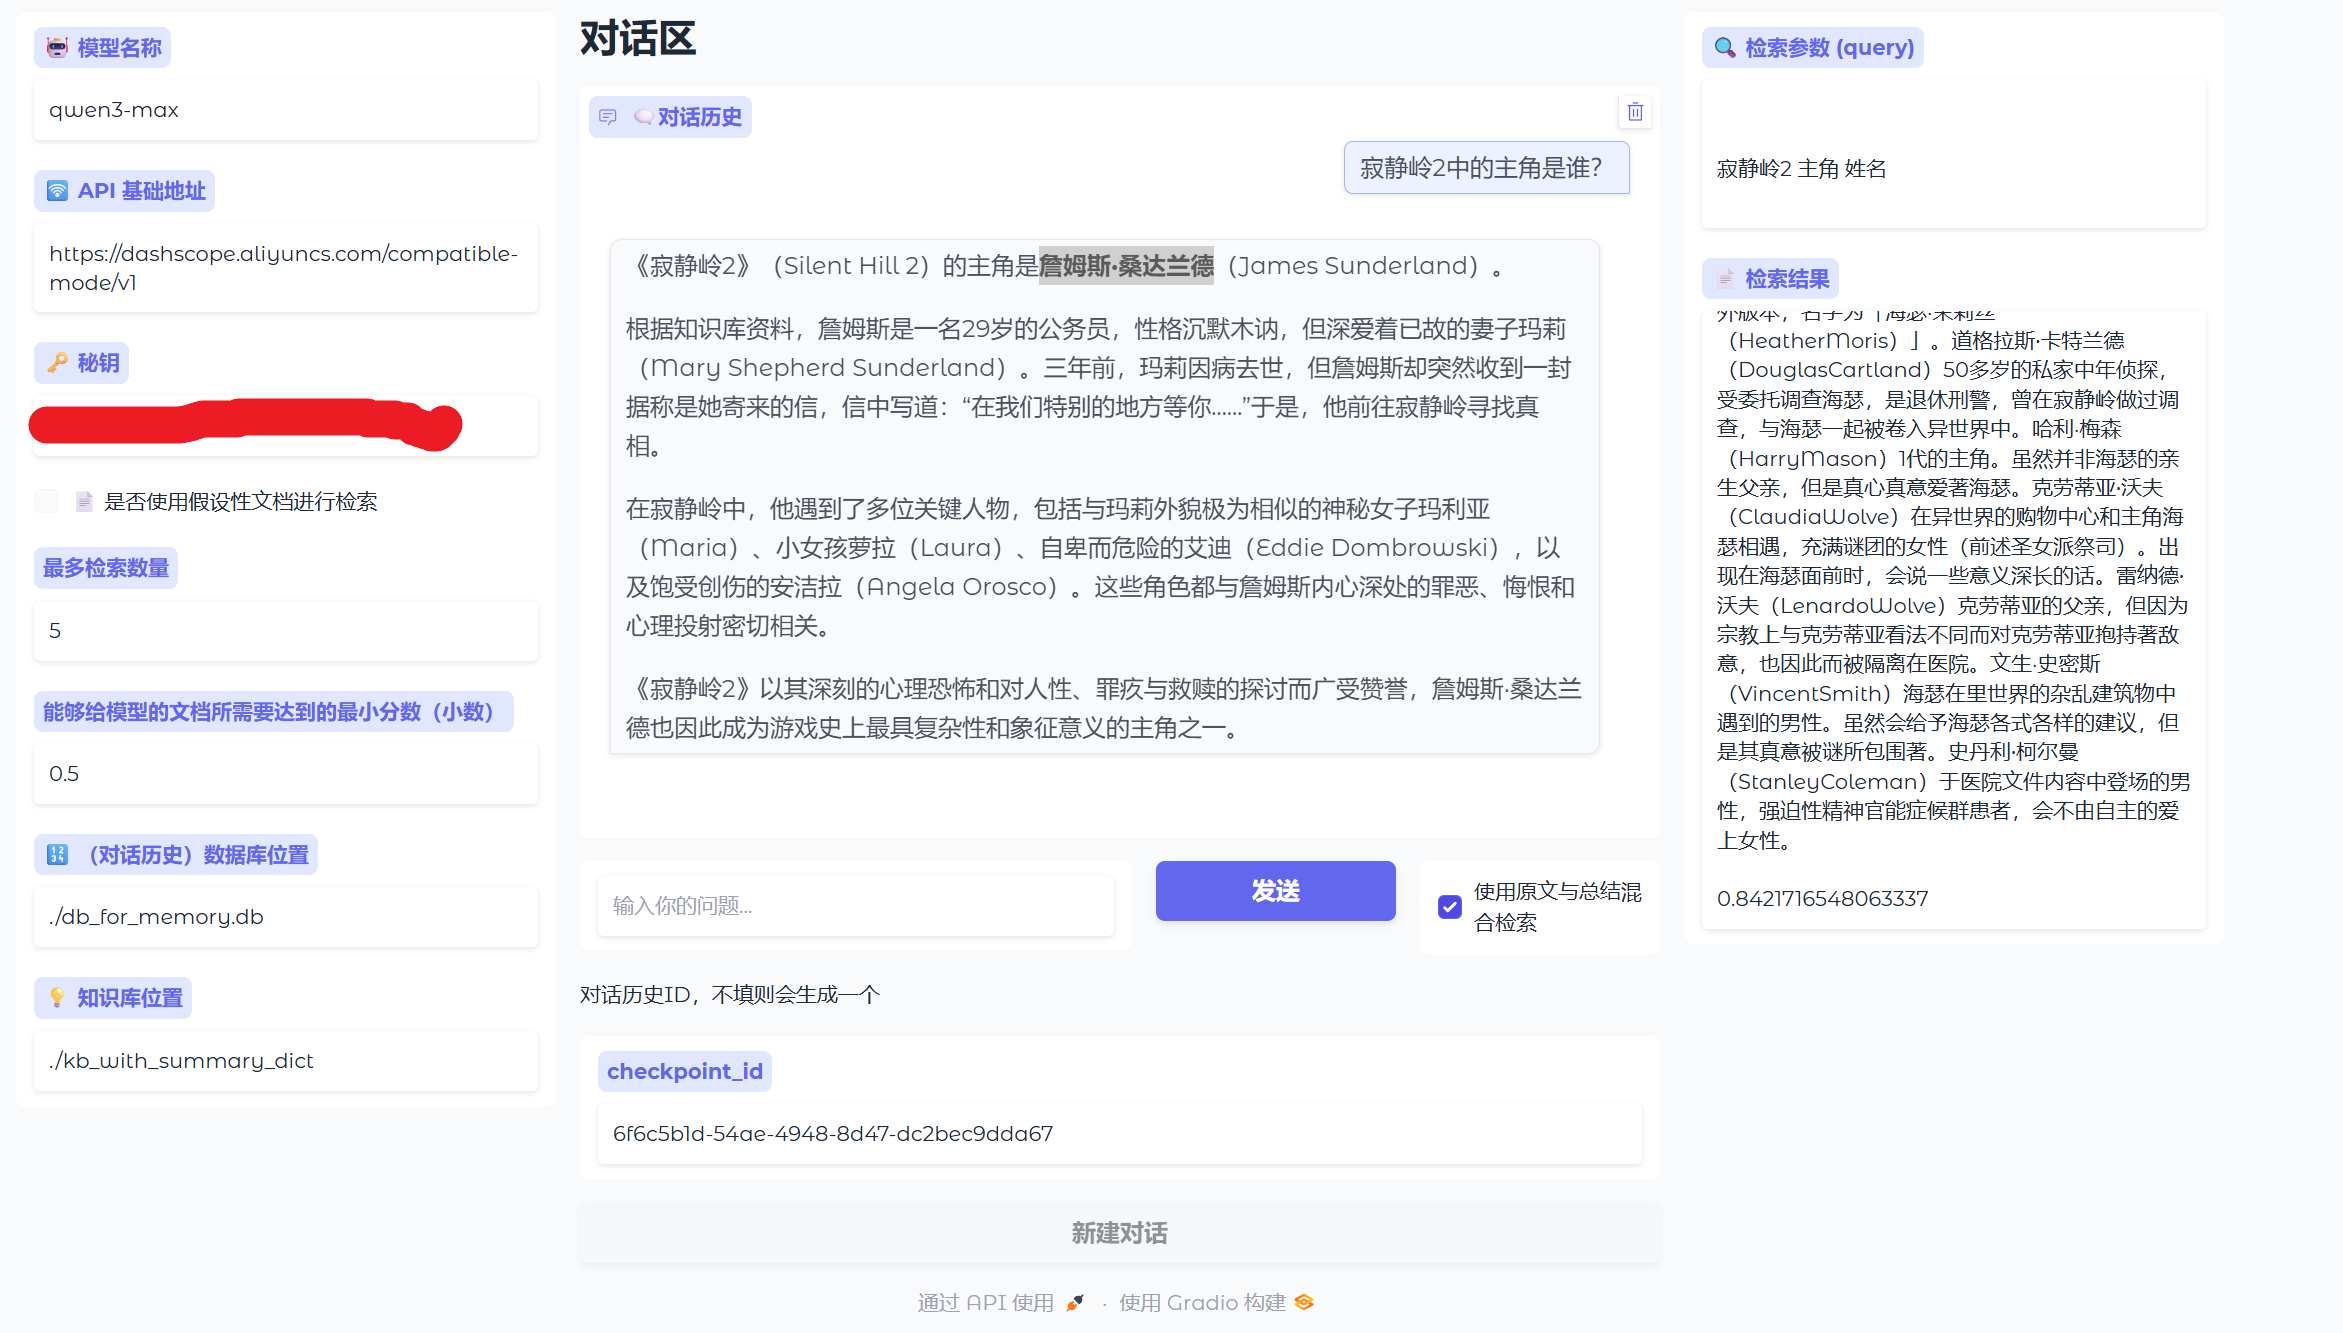Click the lightbulb icon beside 知识库位置
This screenshot has height=1333, width=2343.
57,997
